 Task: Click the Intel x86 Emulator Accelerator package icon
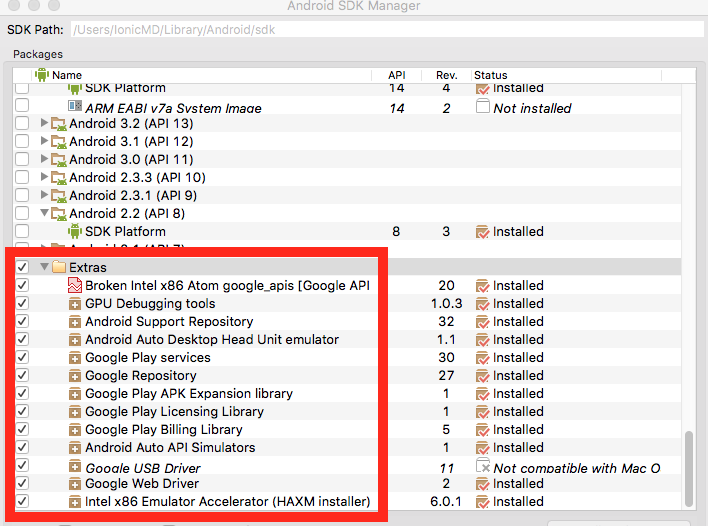75,502
